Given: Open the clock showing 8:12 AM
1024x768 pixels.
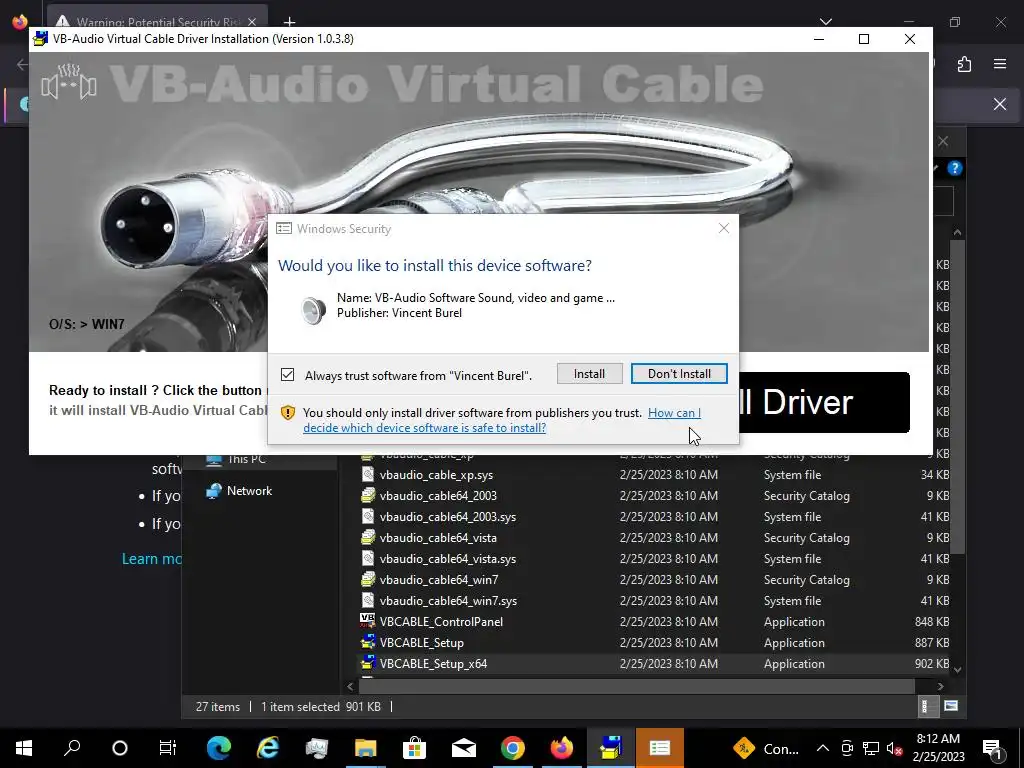Looking at the screenshot, I should pos(938,748).
